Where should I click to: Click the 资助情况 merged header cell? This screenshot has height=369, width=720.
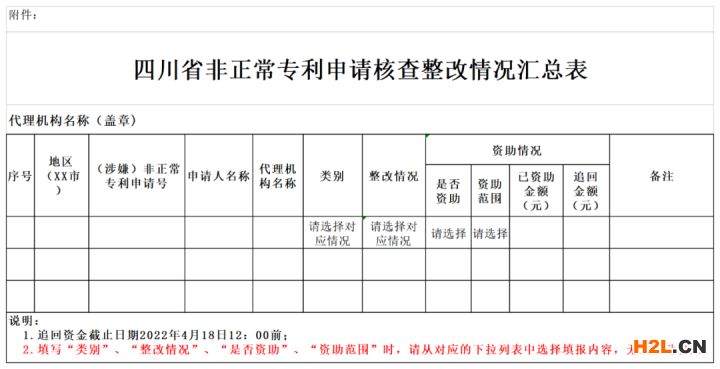517,150
